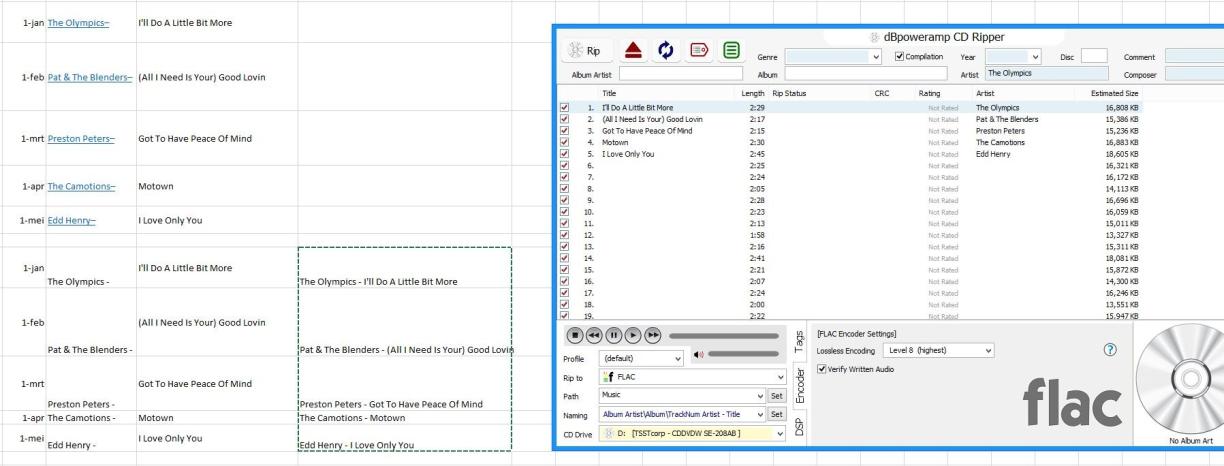Switch to the Tags tab
Screen dimensions: 1224x466
point(801,342)
